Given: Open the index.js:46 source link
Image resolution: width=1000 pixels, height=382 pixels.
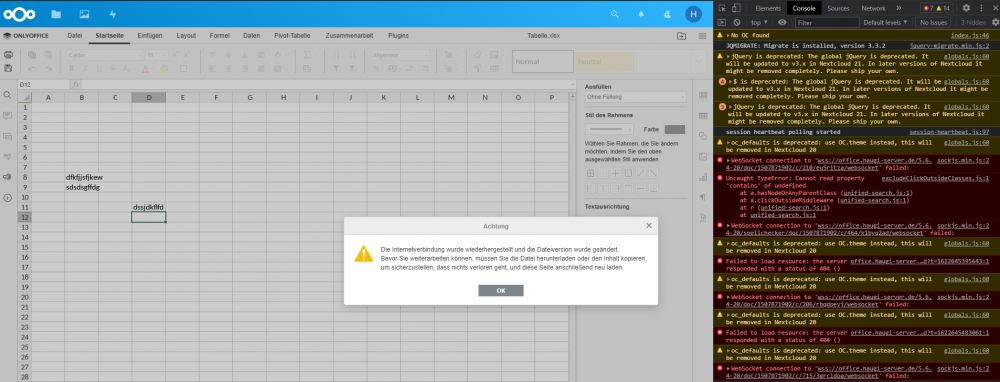Looking at the screenshot, I should point(970,36).
